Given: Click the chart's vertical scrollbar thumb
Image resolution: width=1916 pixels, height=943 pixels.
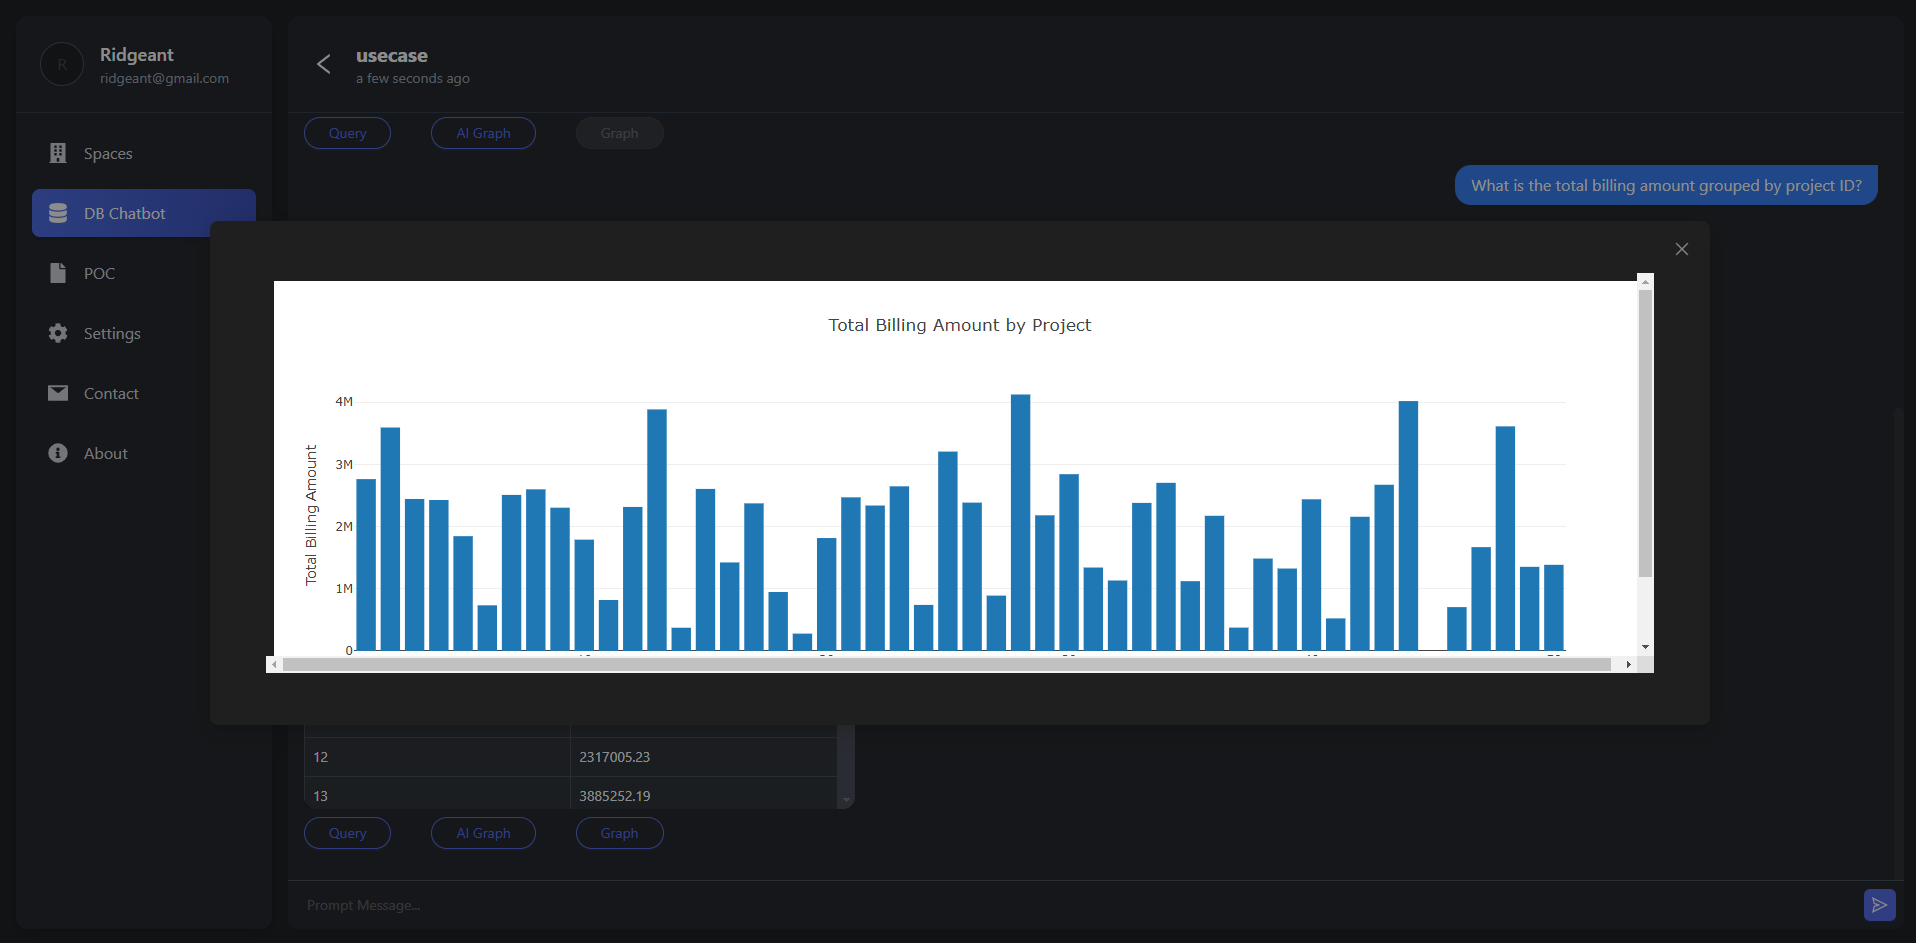Looking at the screenshot, I should 1645,432.
